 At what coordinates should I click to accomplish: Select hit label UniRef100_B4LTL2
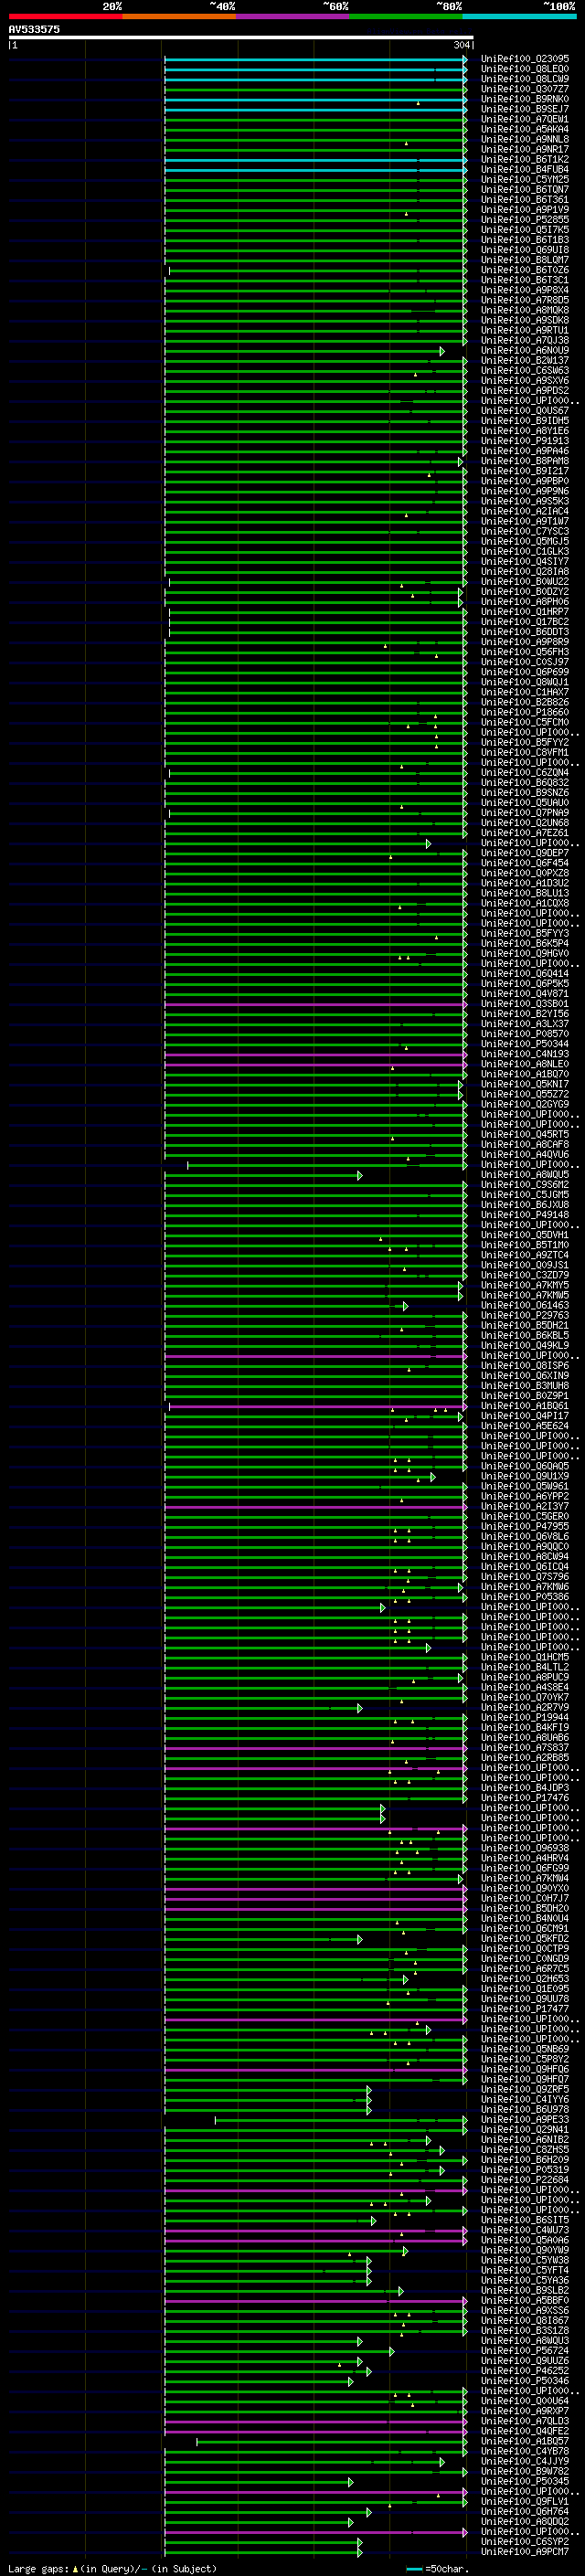[x=524, y=1667]
